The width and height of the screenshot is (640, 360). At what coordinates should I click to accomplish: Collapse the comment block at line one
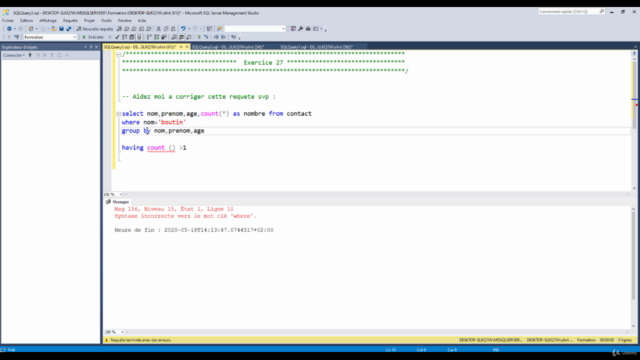coord(118,54)
